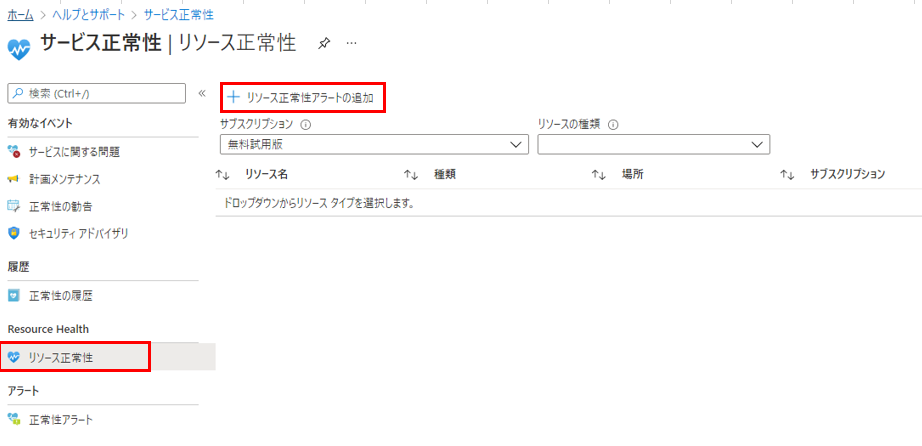Click the セキュリティ アドバイザリ shield icon
Image resolution: width=922 pixels, height=446 pixels.
pyautogui.click(x=14, y=233)
